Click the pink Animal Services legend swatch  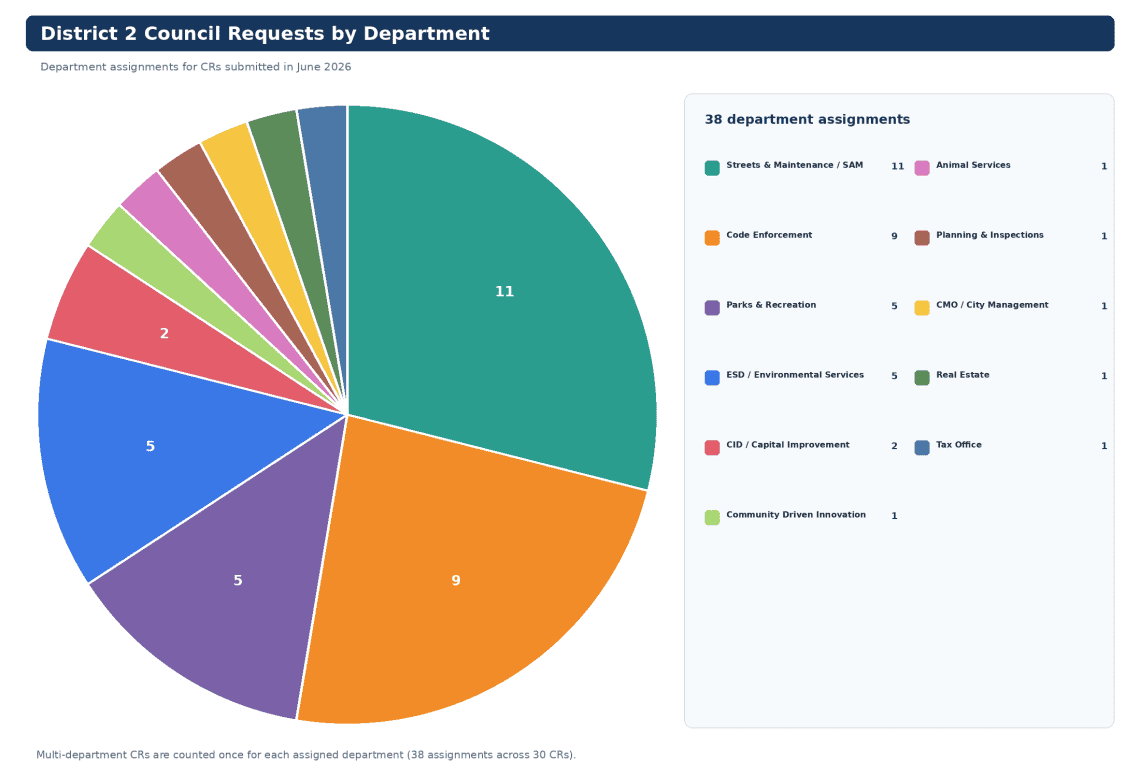[922, 168]
